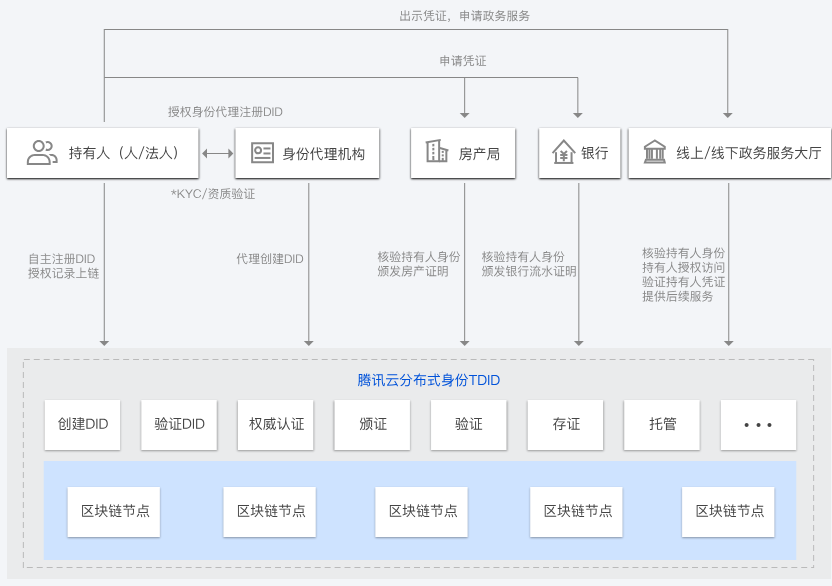Select the 验证 module box
The image size is (832, 586).
click(468, 424)
